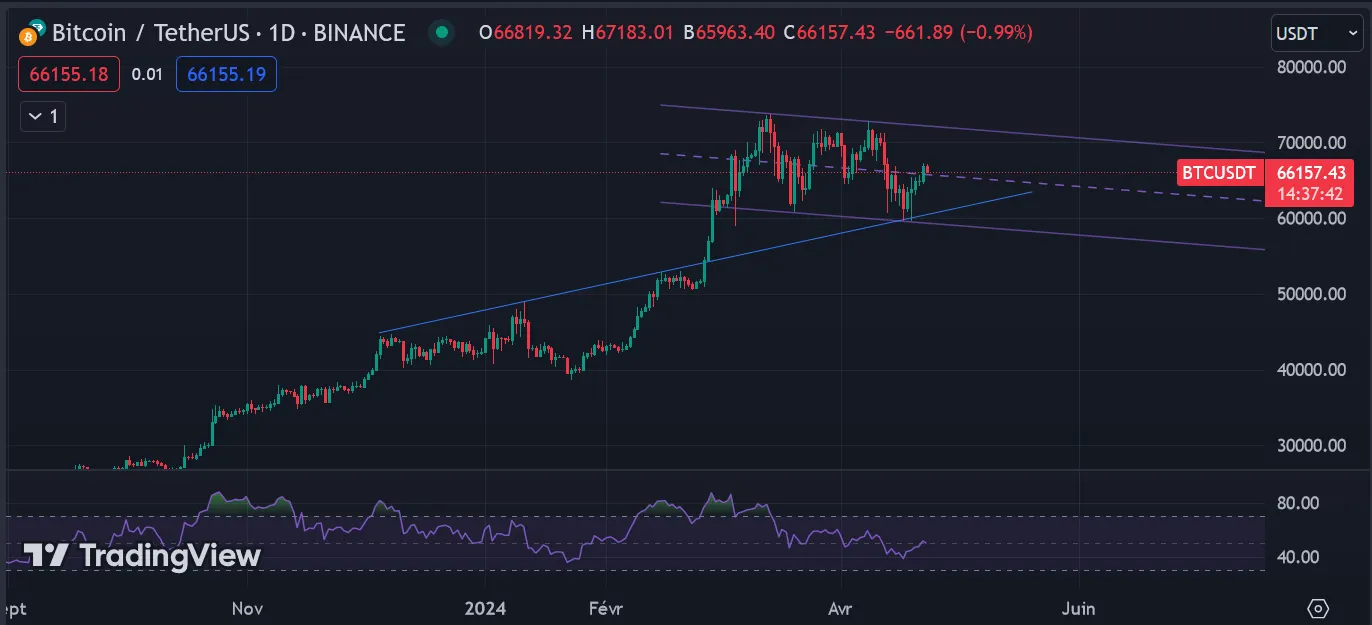Collapse the indicator legend chevron labeled 1
Viewport: 1372px width, 625px height.
click(43, 117)
